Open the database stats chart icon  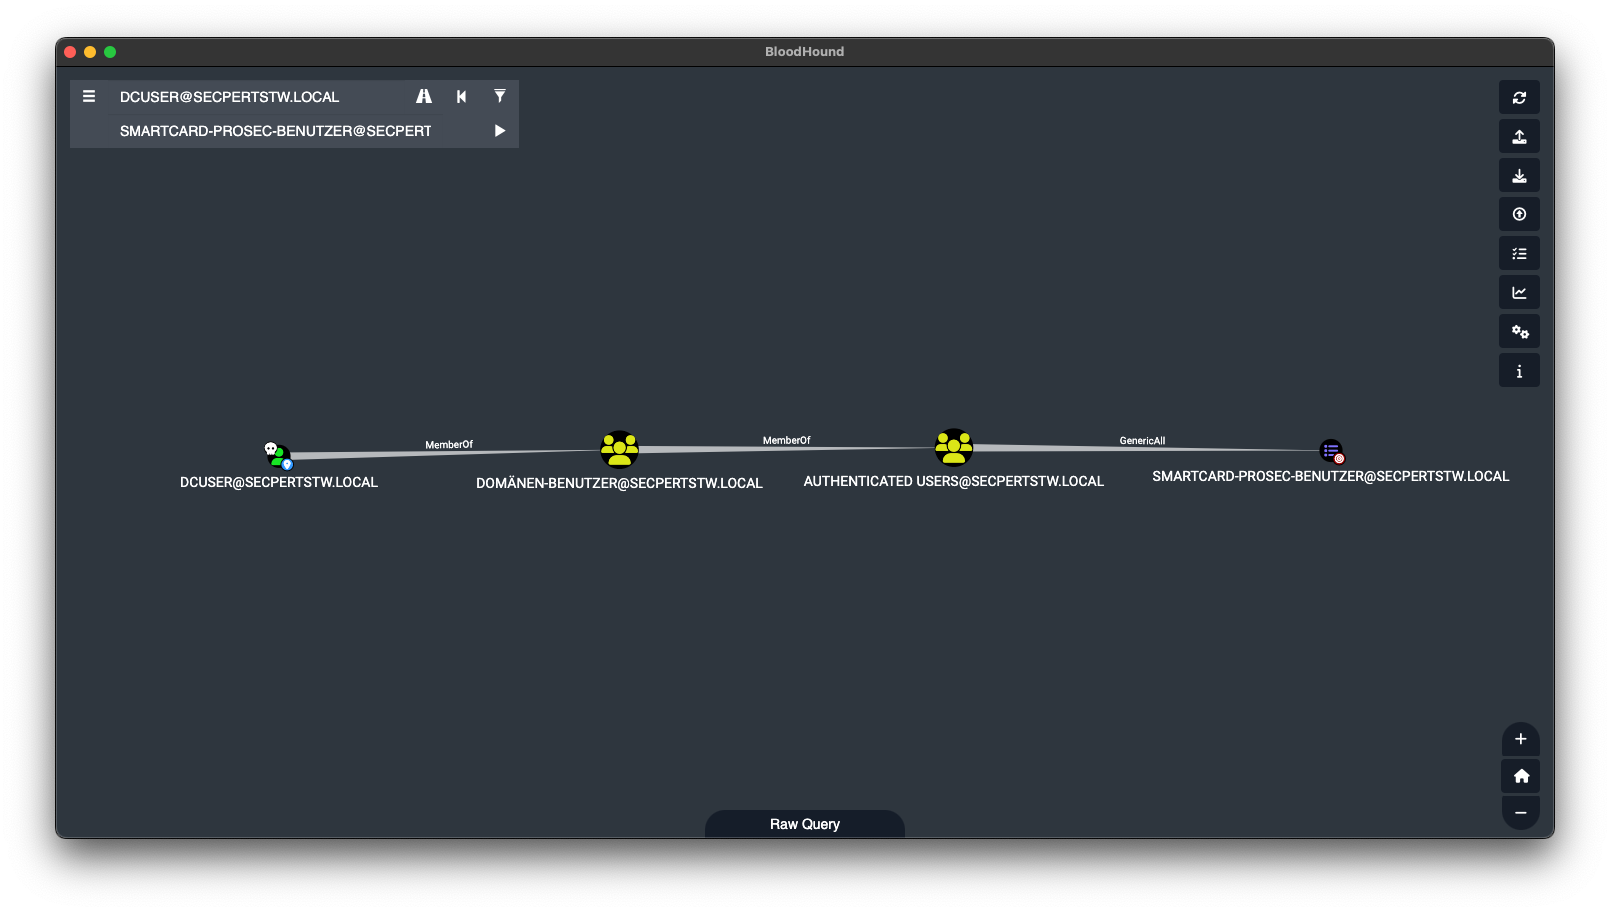(x=1519, y=292)
